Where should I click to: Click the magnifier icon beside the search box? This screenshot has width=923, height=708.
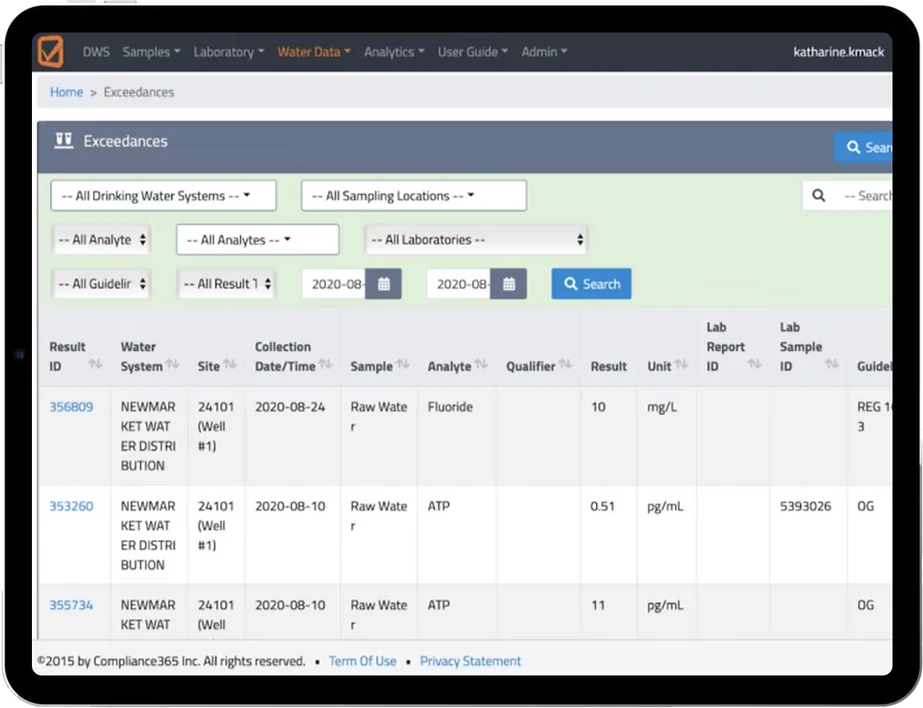click(818, 195)
